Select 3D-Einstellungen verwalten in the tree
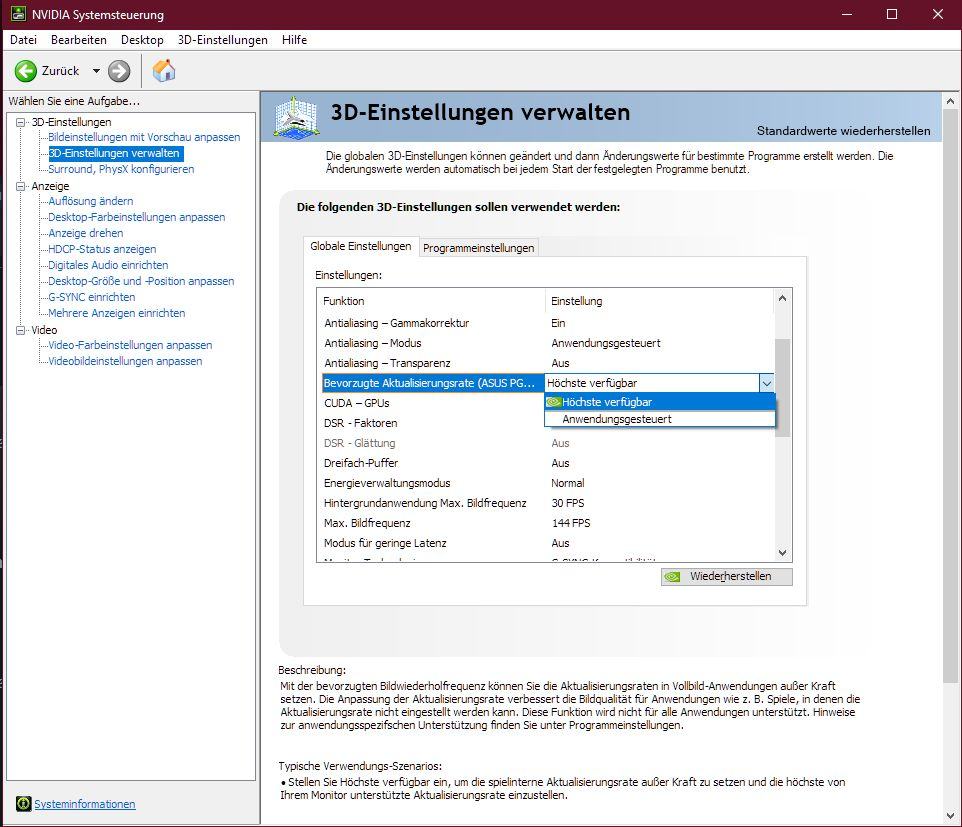Image resolution: width=962 pixels, height=827 pixels. click(115, 153)
